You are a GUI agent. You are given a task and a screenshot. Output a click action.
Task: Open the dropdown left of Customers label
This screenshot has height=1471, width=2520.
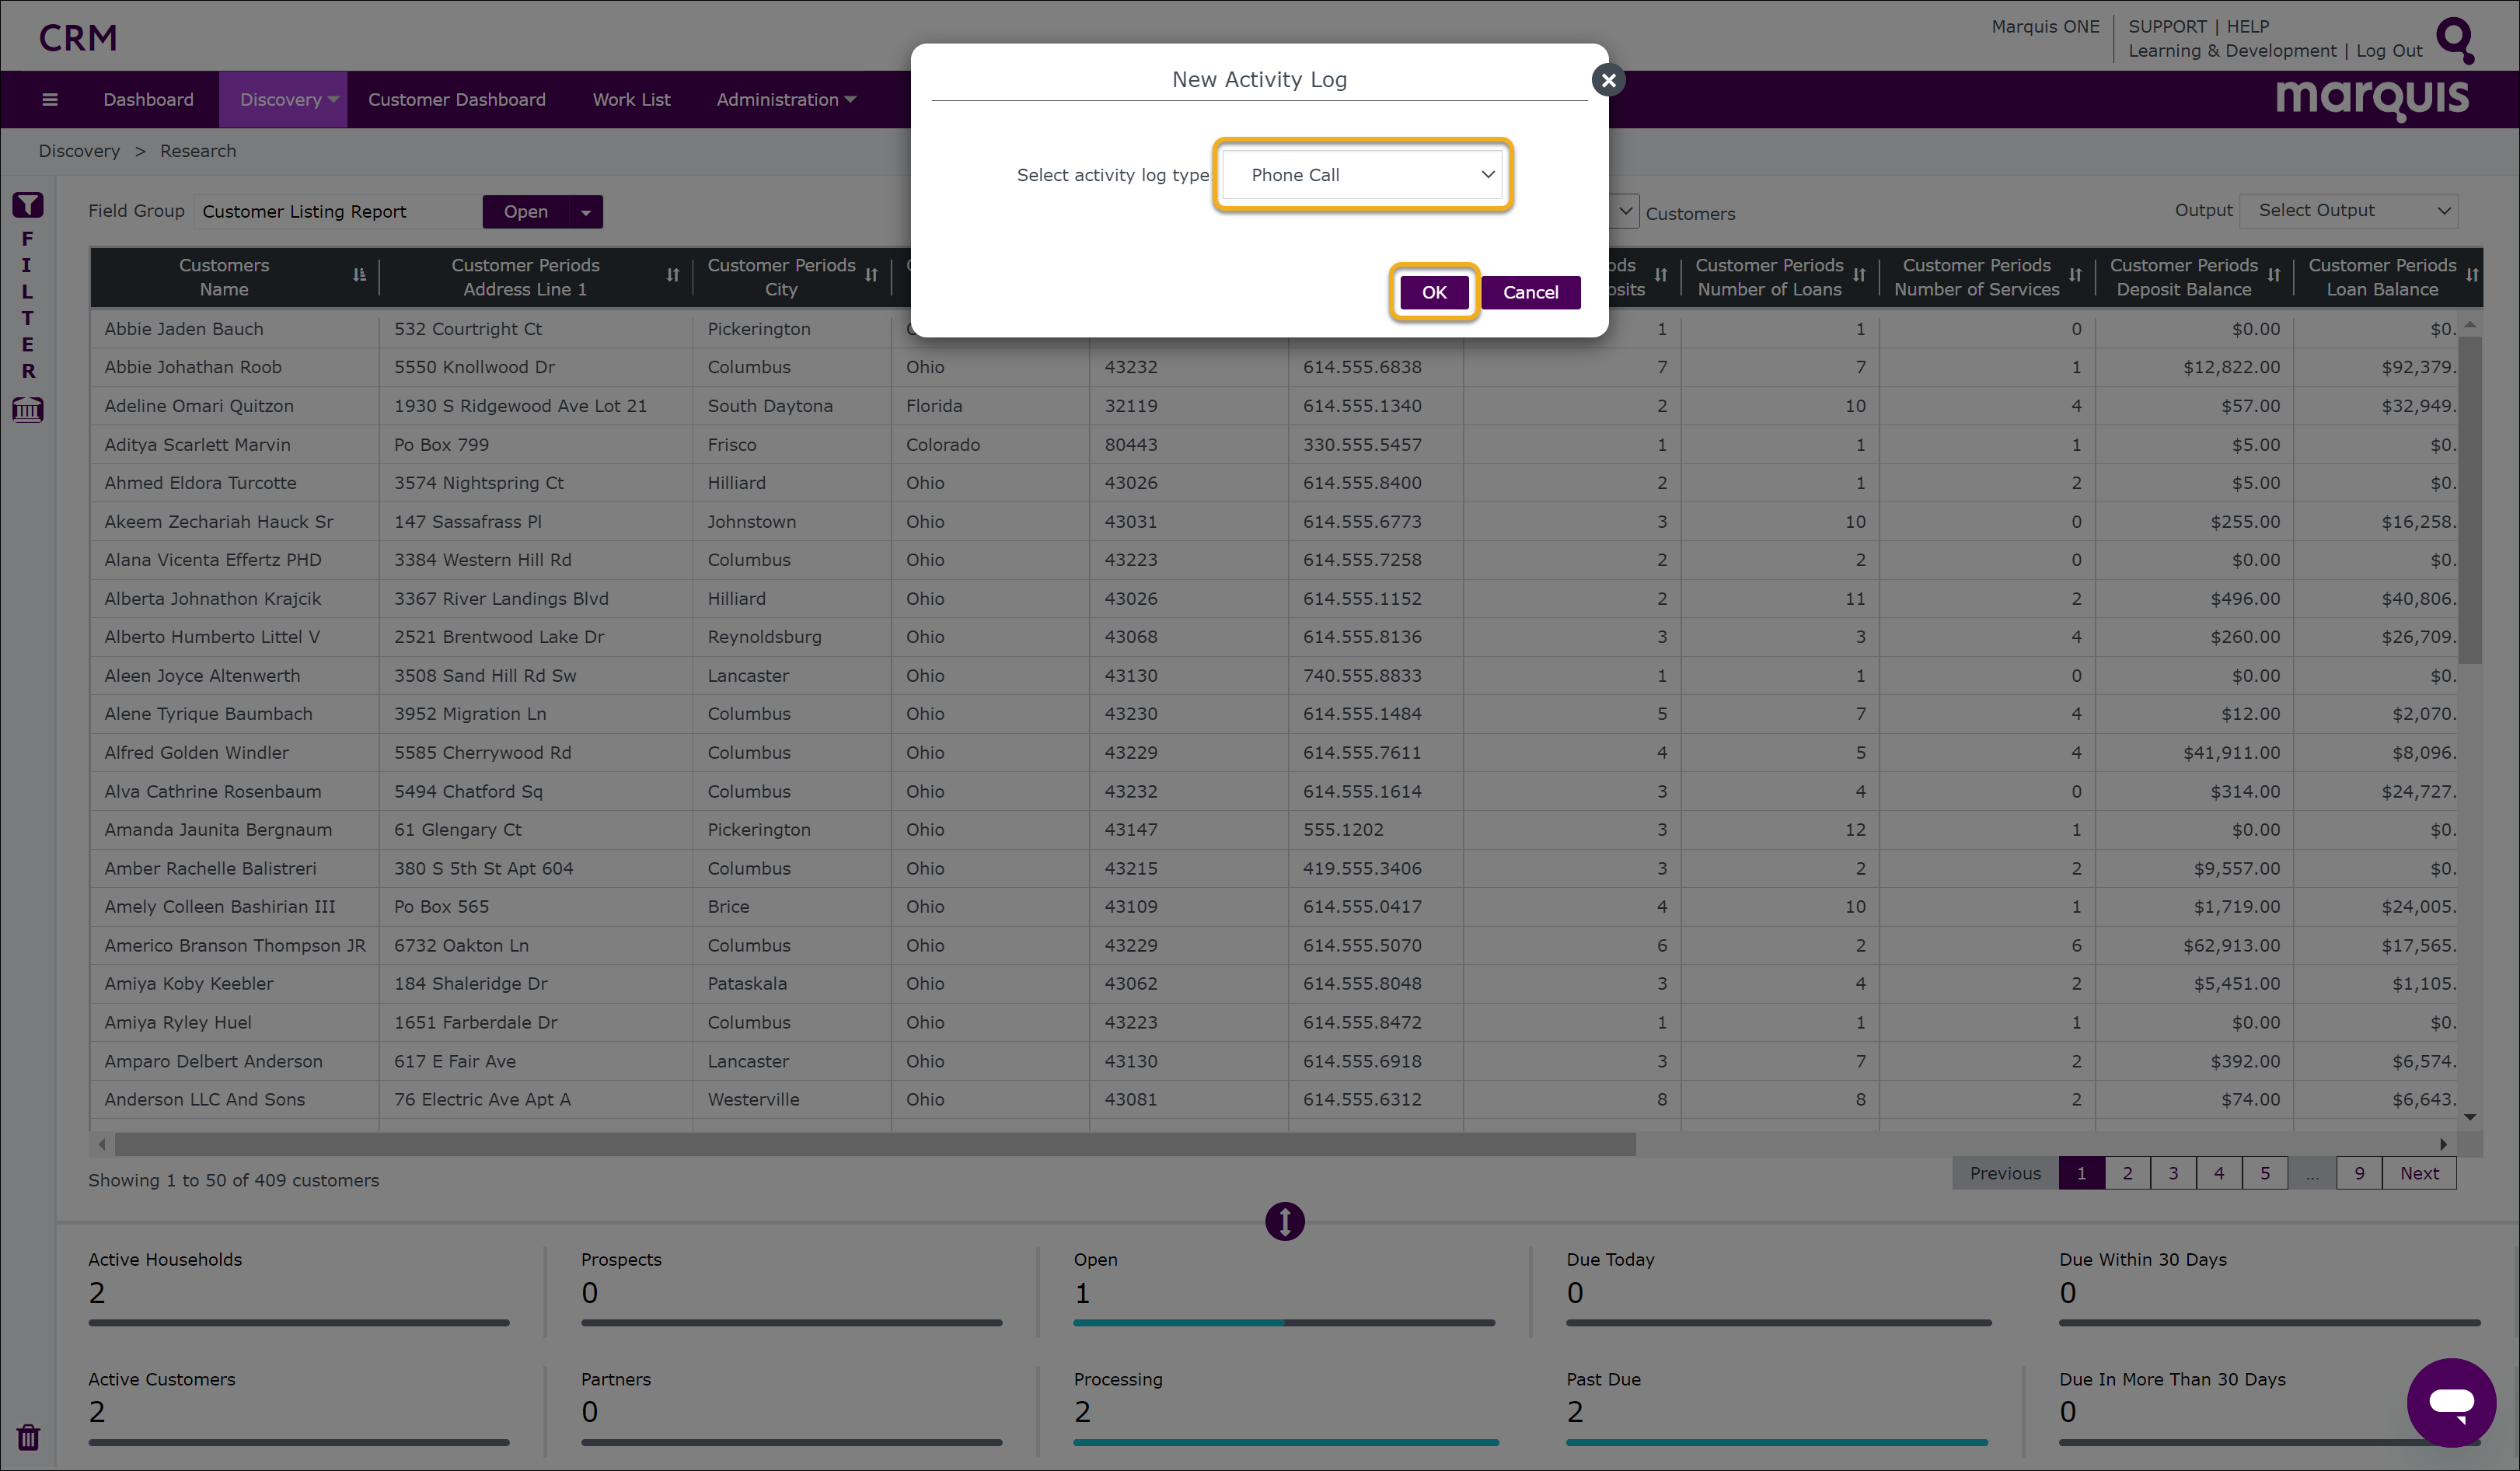pyautogui.click(x=1625, y=211)
